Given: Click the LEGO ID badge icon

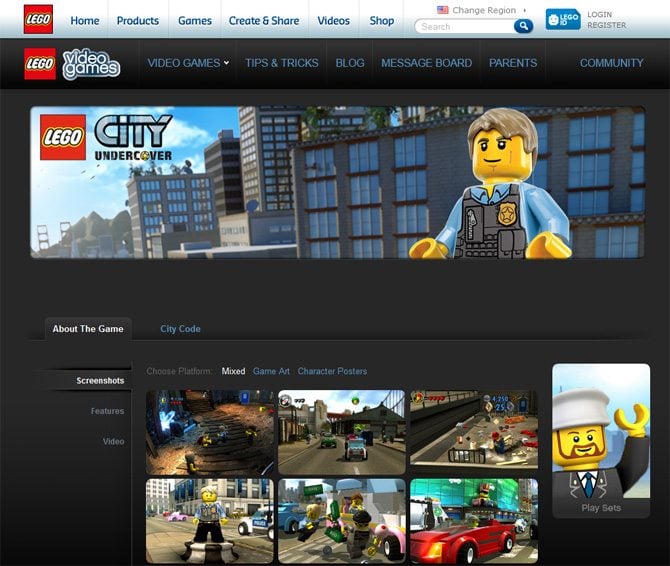Looking at the screenshot, I should (x=562, y=19).
